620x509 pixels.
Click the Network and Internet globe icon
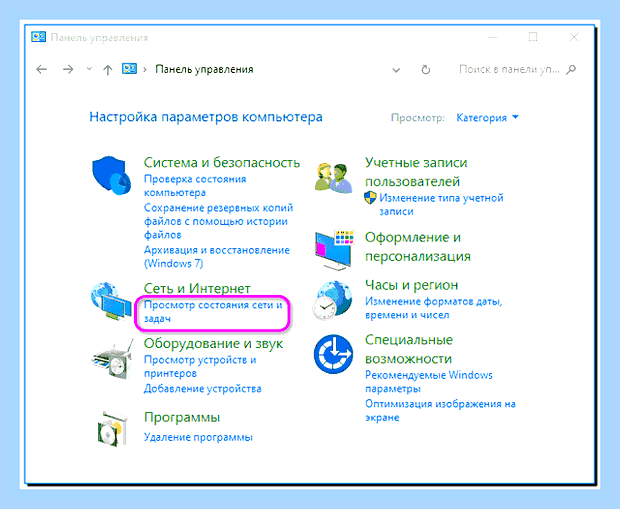(111, 302)
